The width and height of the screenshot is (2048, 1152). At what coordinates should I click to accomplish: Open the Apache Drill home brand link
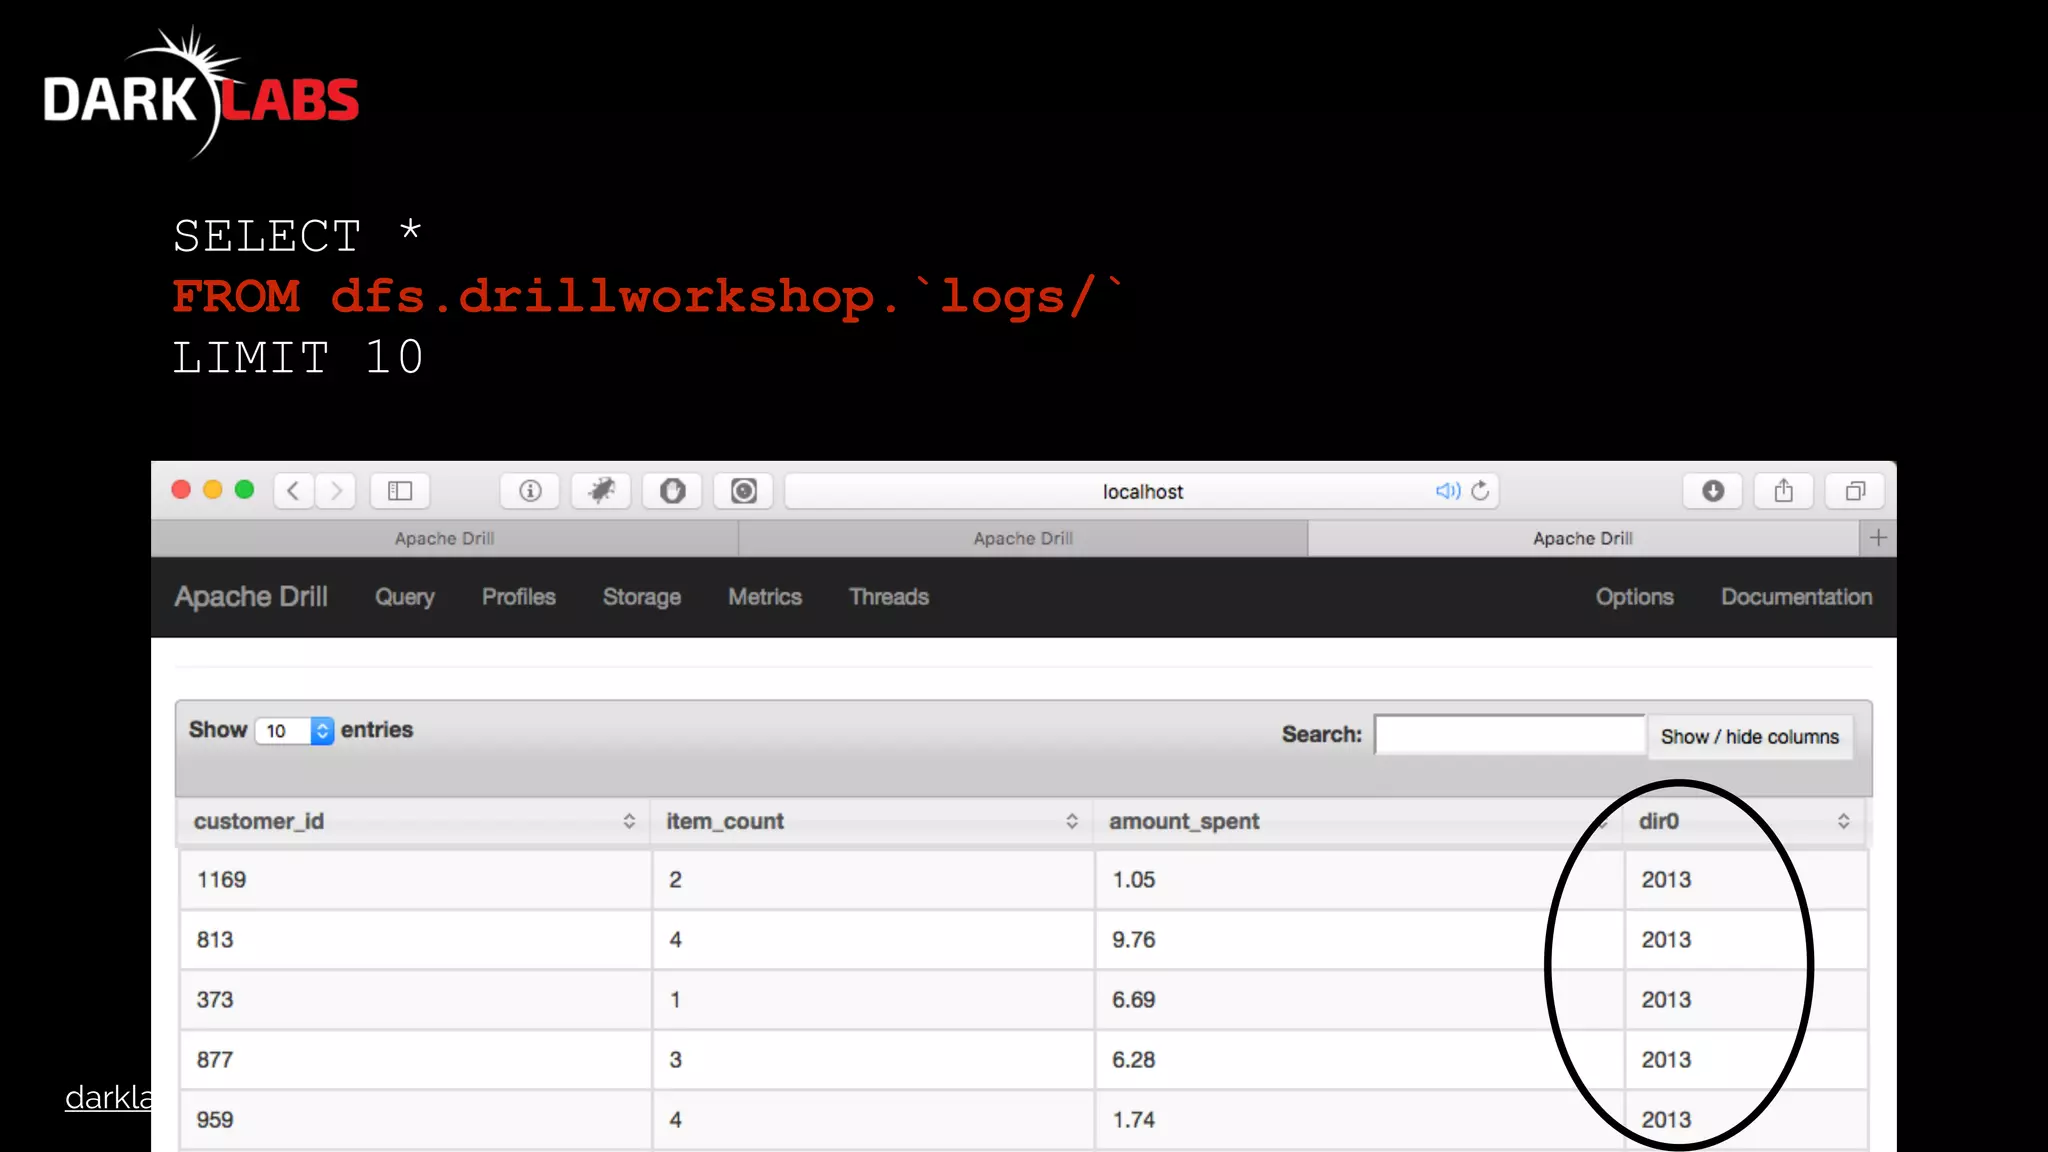click(251, 597)
